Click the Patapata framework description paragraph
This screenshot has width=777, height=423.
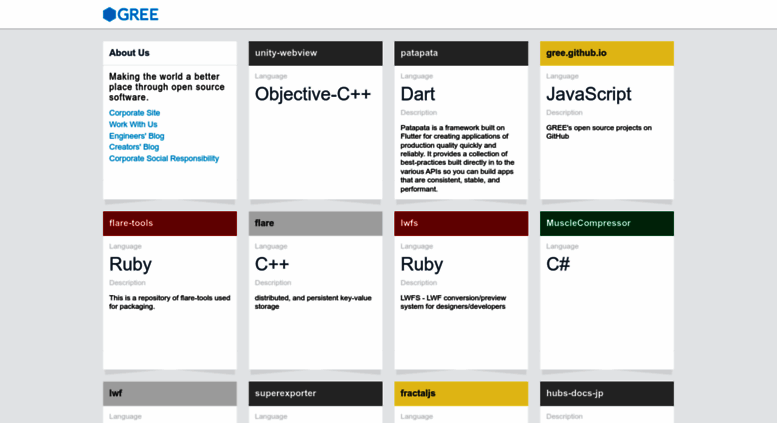(x=457, y=159)
